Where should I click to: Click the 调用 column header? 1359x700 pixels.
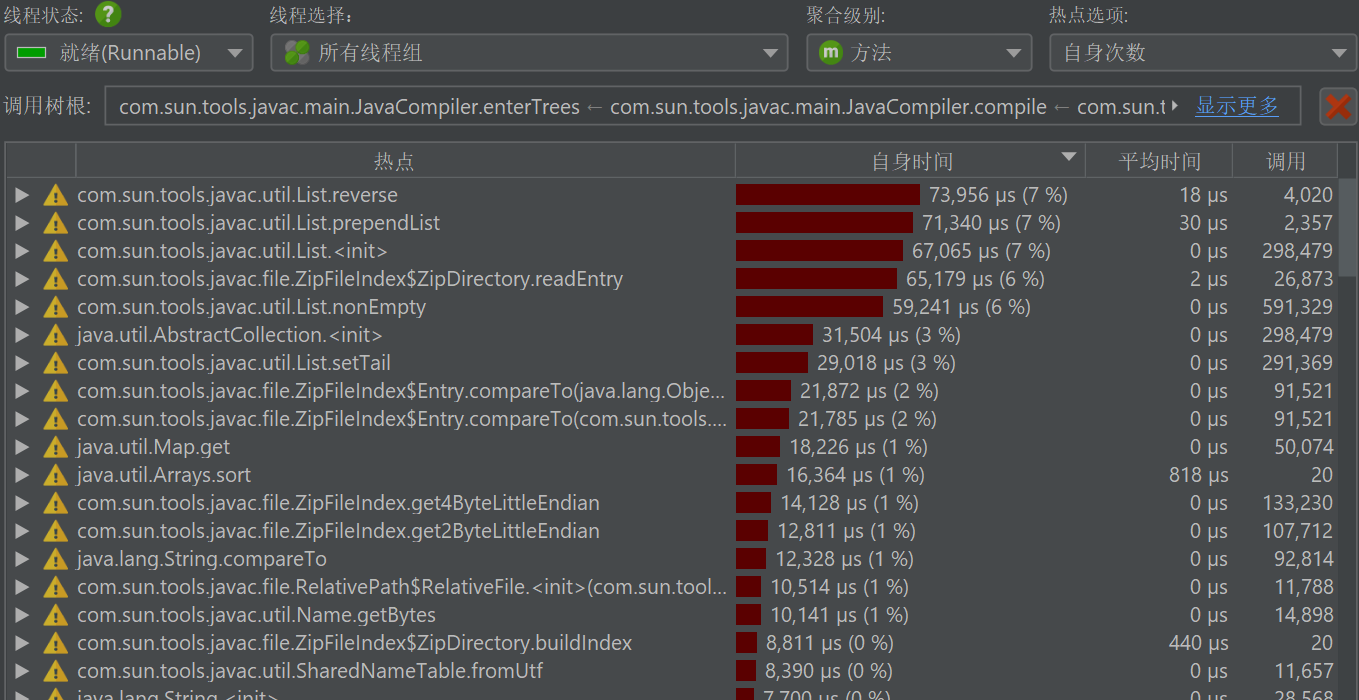coord(1285,161)
